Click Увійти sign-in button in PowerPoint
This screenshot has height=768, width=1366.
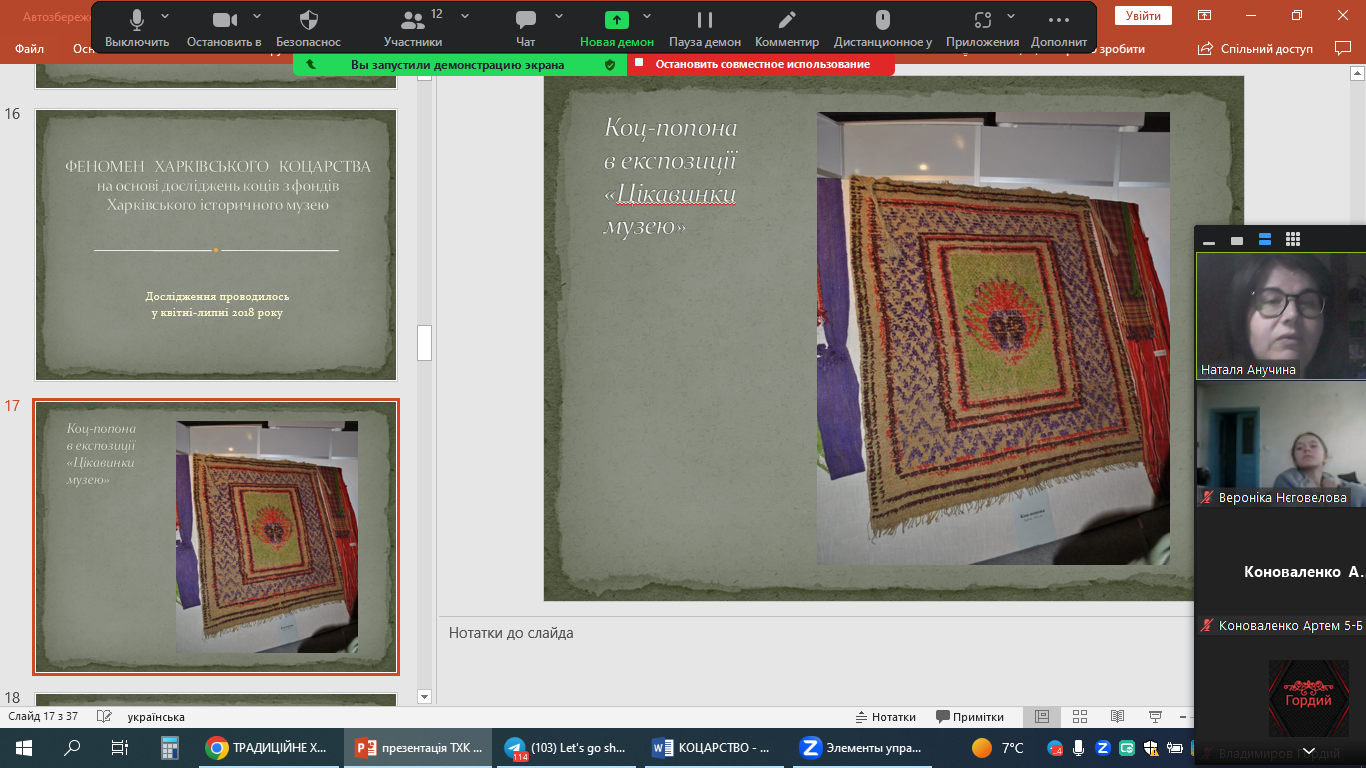coord(1143,16)
